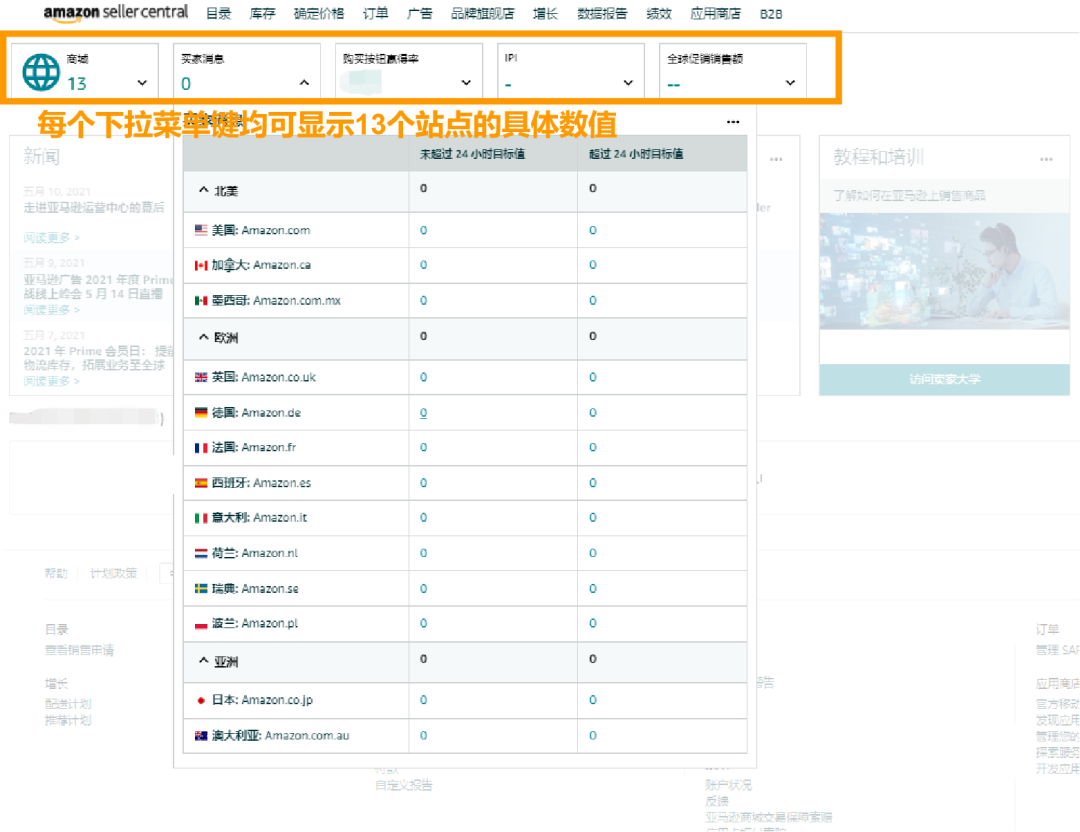Open the 品牌旗舰店 menu

point(482,14)
